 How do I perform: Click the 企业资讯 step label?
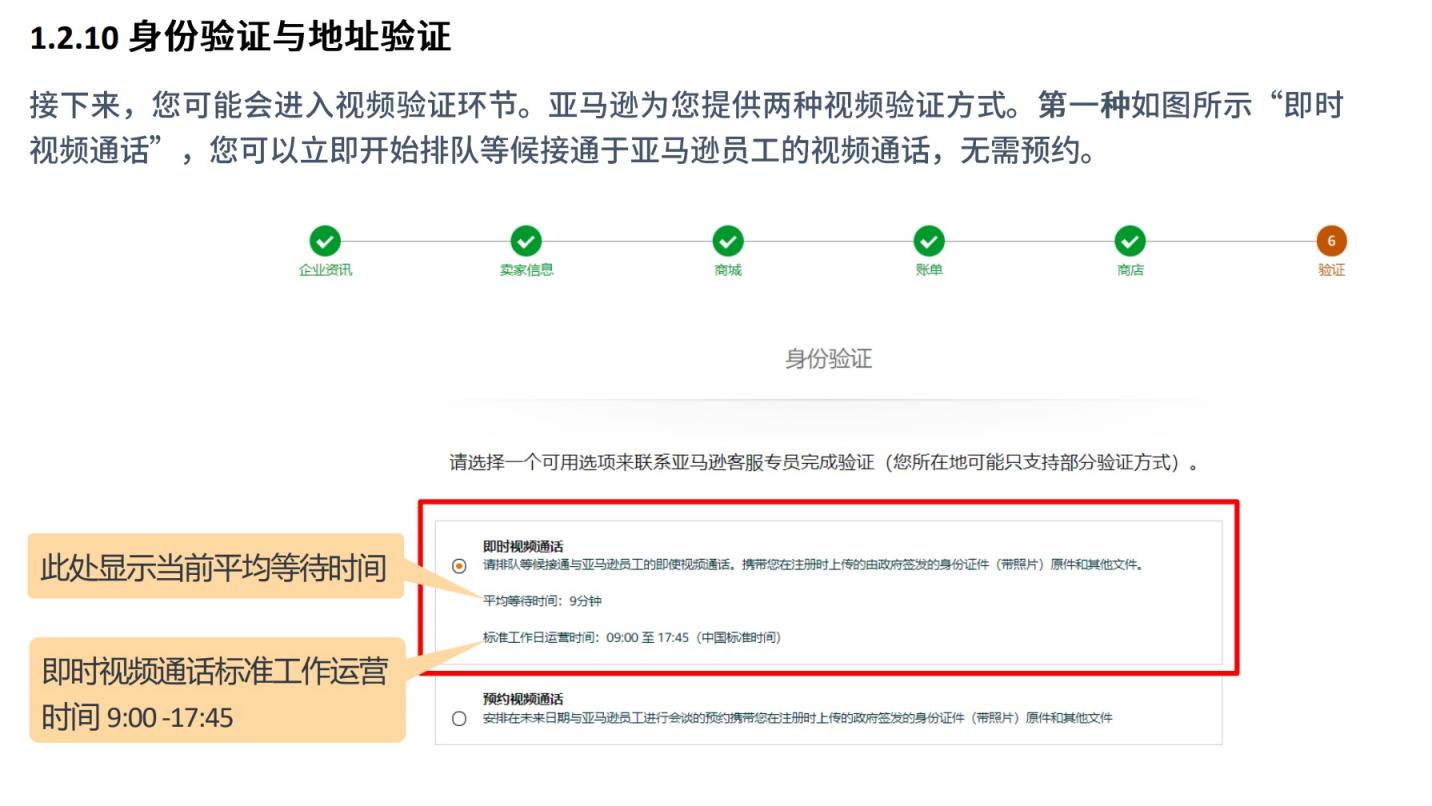(325, 270)
